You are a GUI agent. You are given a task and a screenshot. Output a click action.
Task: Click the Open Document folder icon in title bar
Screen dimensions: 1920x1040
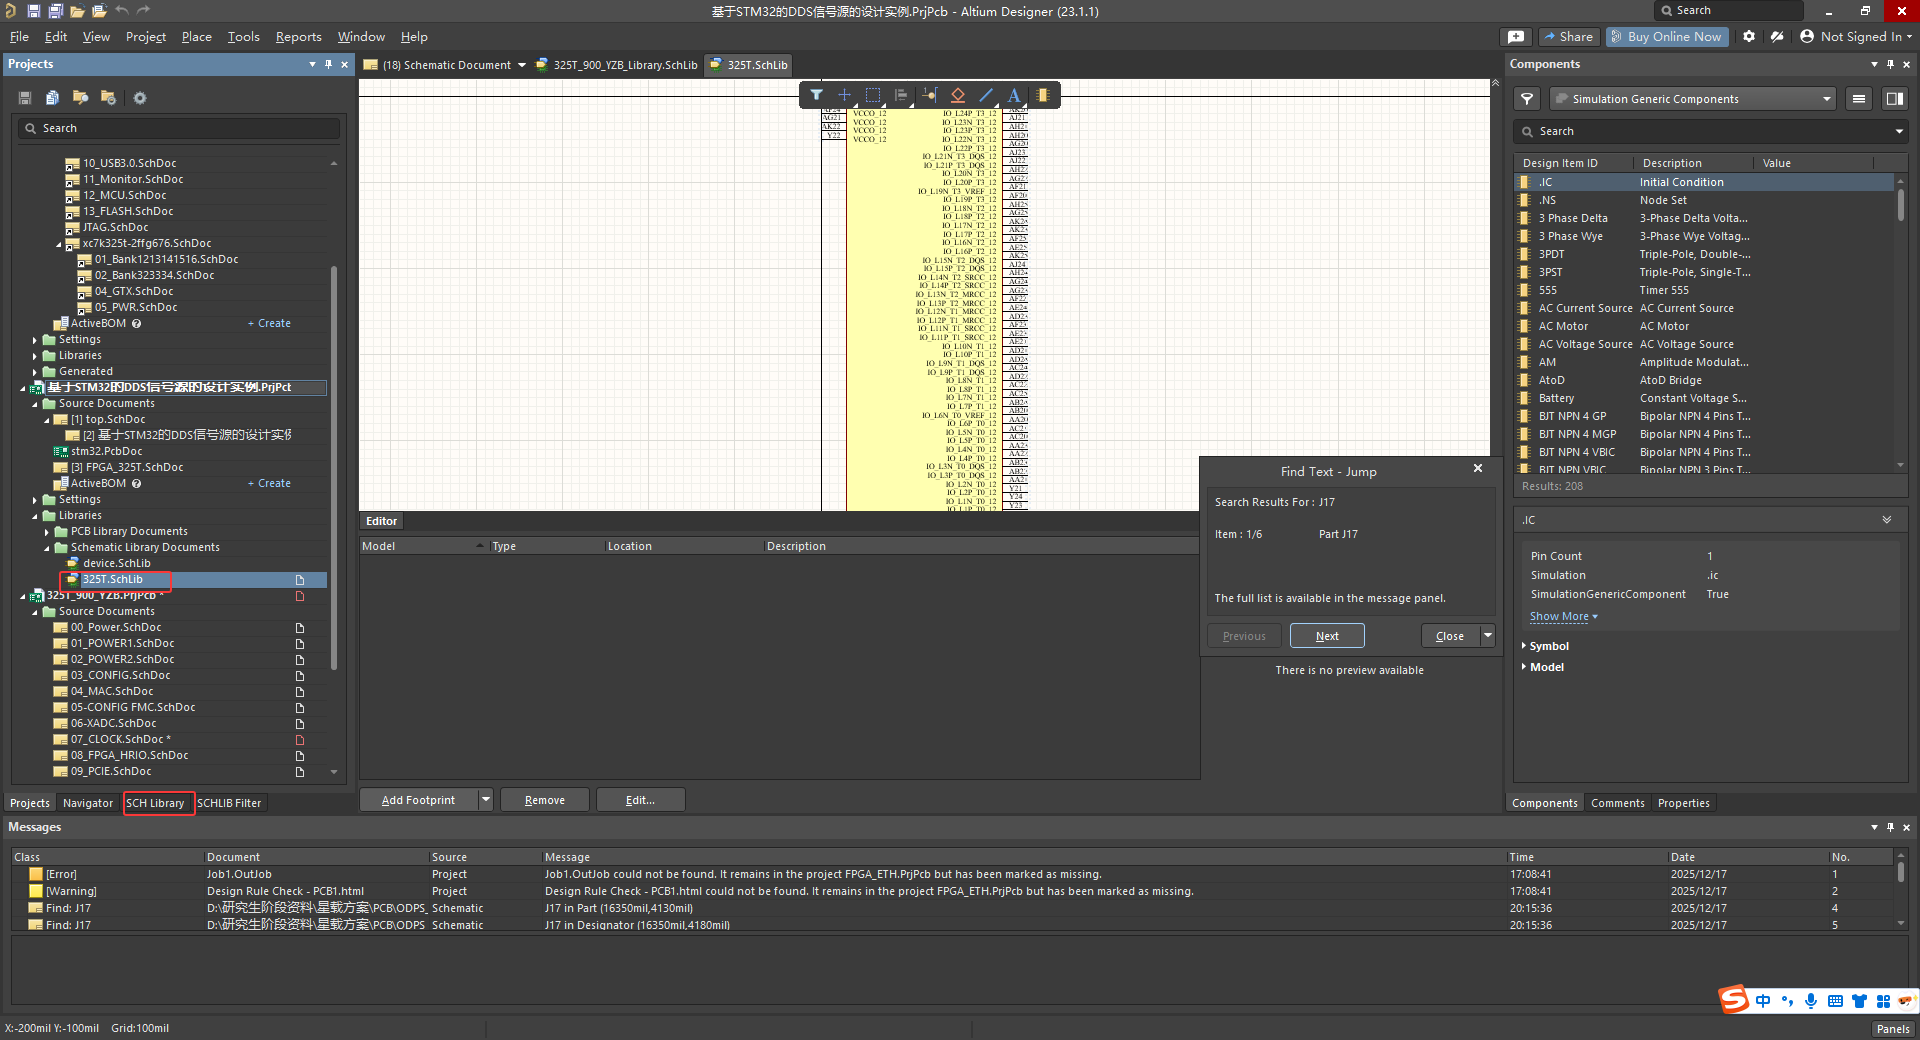[78, 11]
